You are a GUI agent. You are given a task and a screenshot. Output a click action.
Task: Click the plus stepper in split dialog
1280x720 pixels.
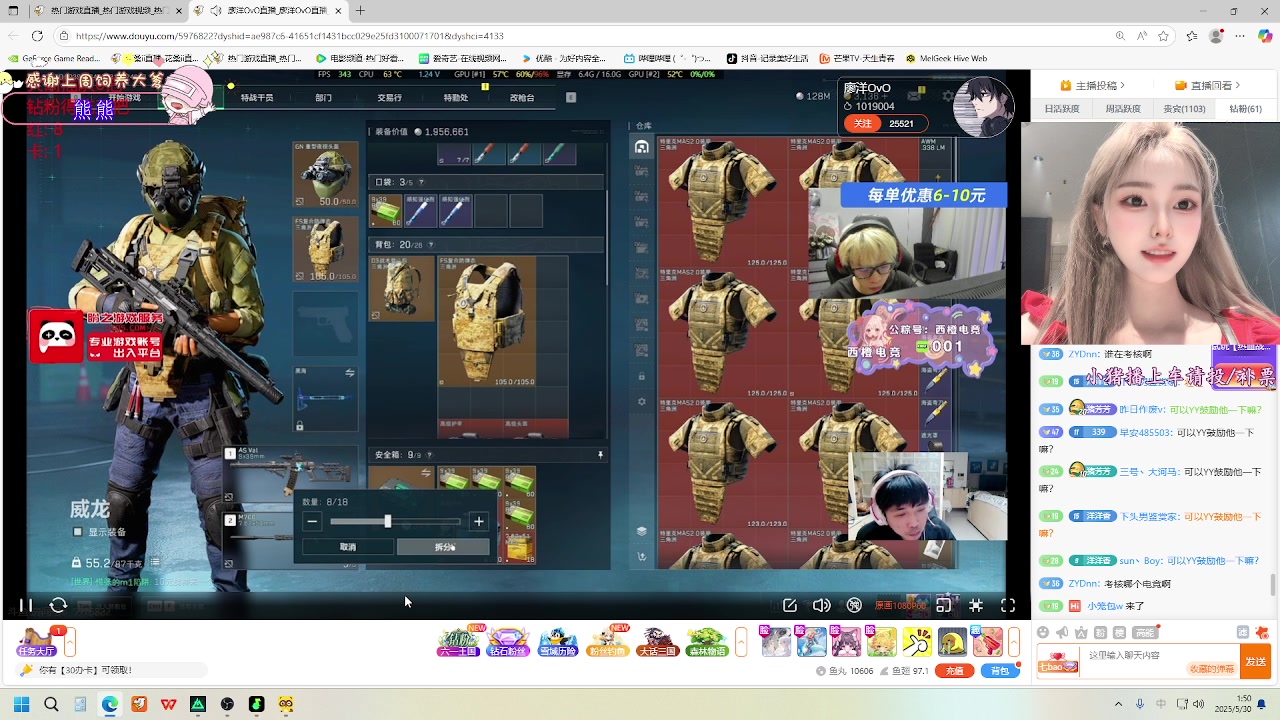point(479,521)
